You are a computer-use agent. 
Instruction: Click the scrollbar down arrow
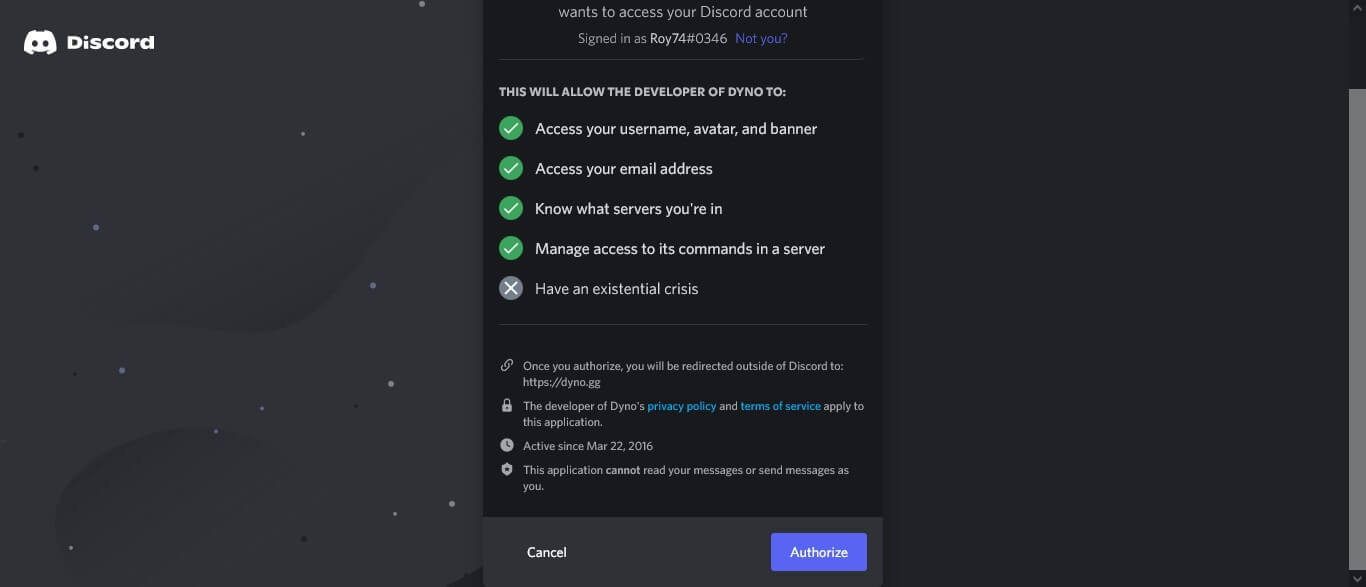pos(1357,578)
